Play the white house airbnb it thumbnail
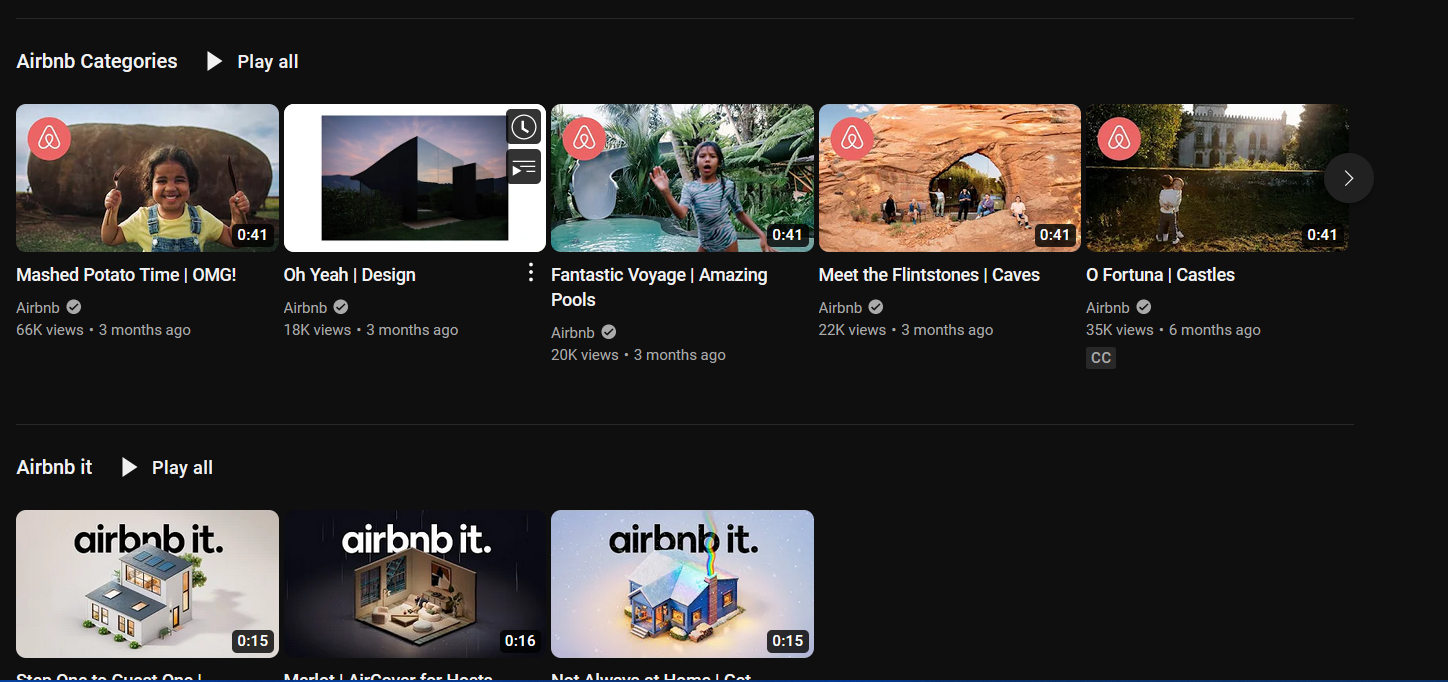This screenshot has width=1448, height=682. (147, 584)
